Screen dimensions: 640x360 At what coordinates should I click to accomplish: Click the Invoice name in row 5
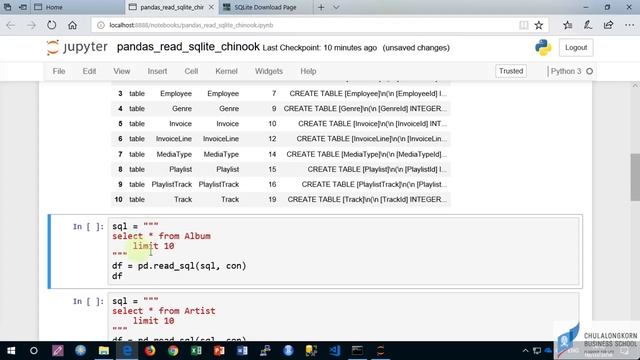pos(180,124)
